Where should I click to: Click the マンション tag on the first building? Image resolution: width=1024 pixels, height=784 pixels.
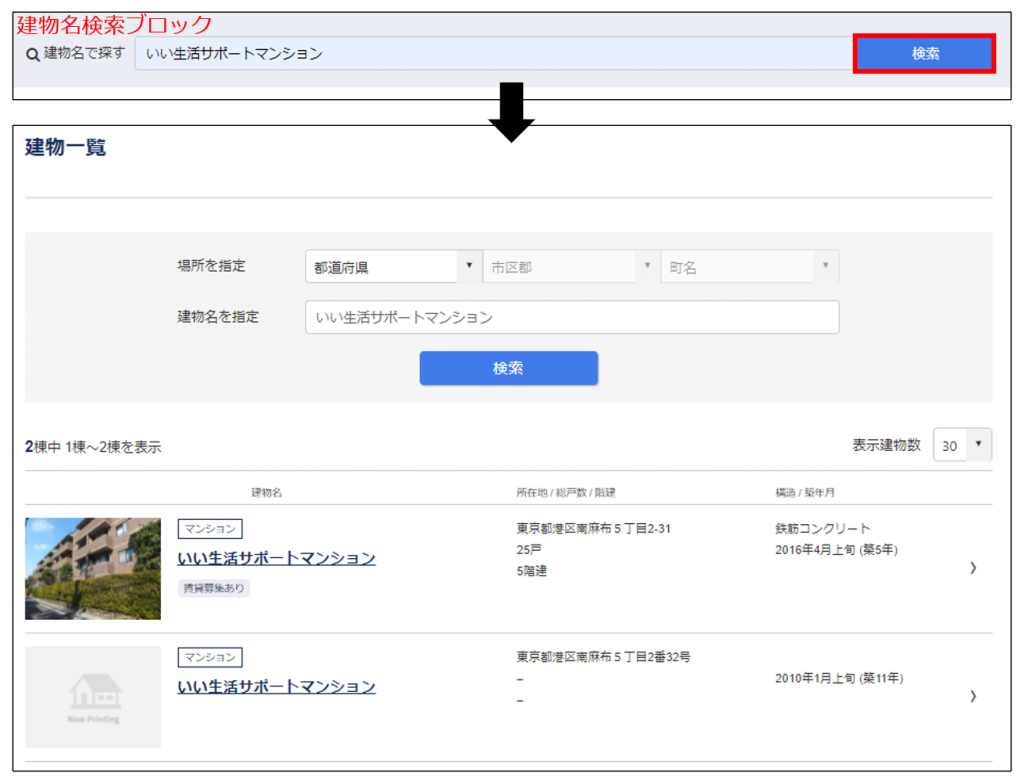point(210,529)
